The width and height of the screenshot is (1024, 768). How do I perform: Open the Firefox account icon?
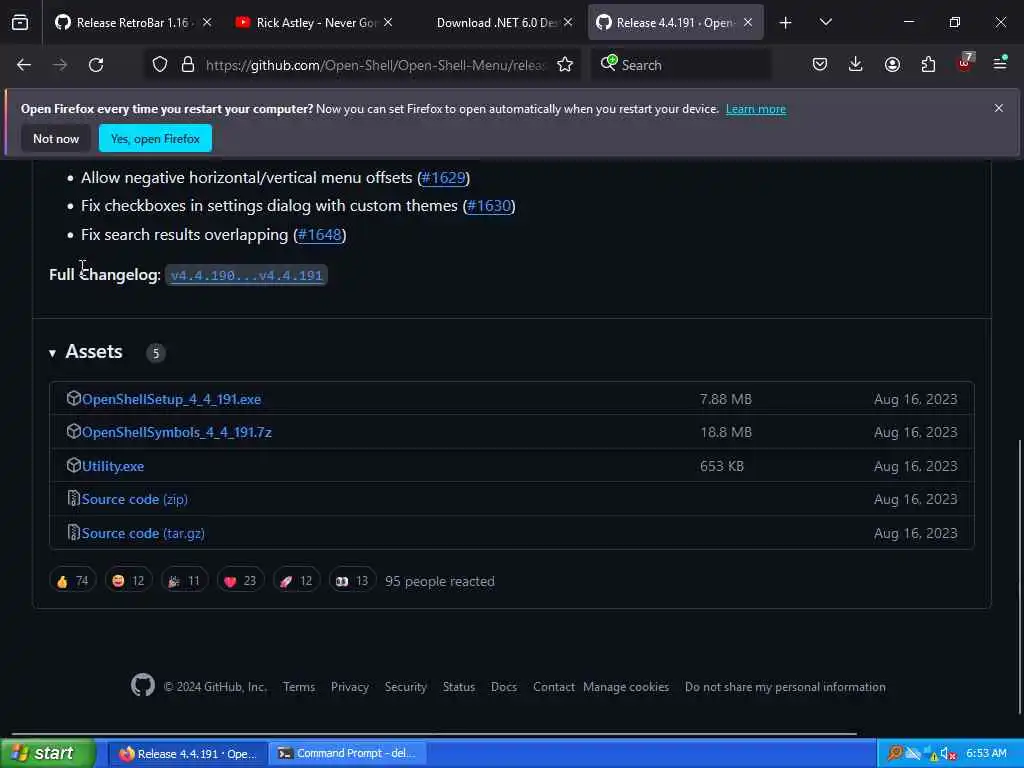[x=892, y=65]
